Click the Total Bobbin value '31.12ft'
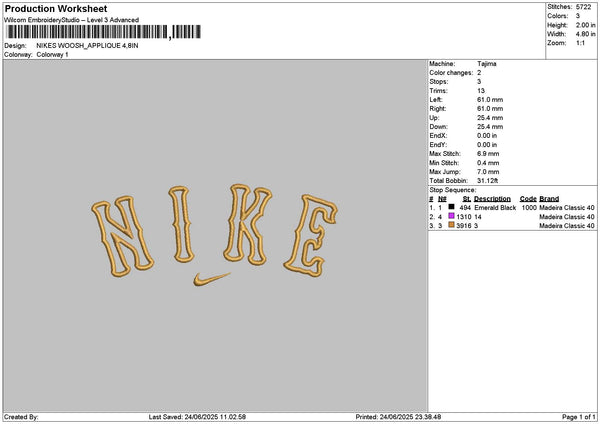Viewport: 600px width, 424px height. 488,181
